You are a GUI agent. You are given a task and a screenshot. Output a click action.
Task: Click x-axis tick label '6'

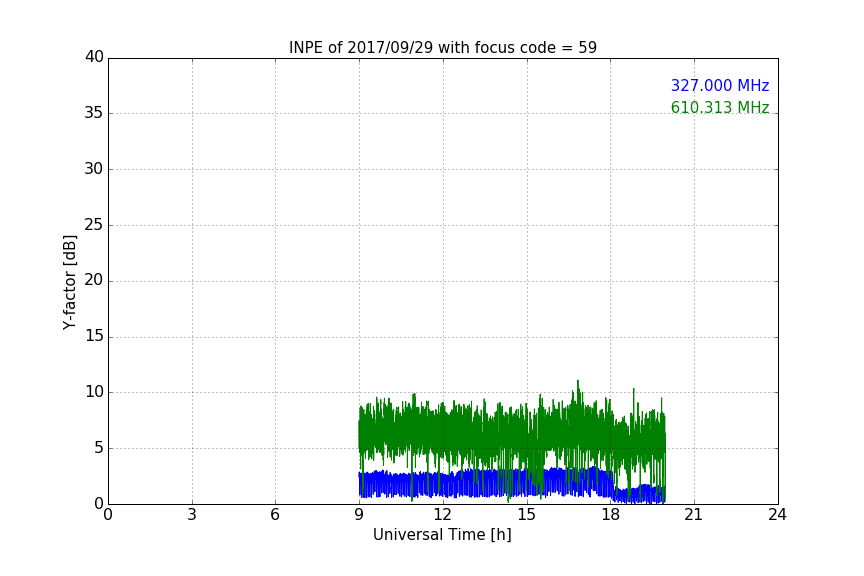pyautogui.click(x=275, y=515)
